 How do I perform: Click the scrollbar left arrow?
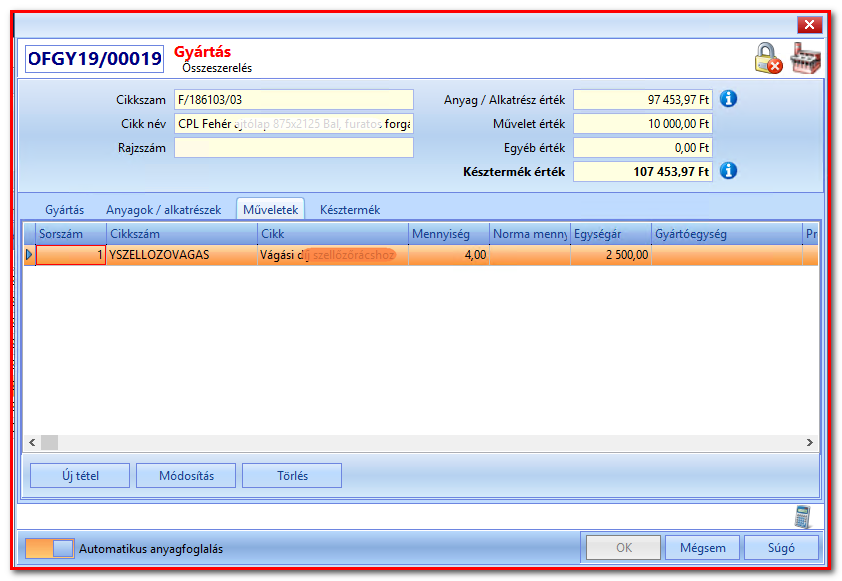pos(32,442)
